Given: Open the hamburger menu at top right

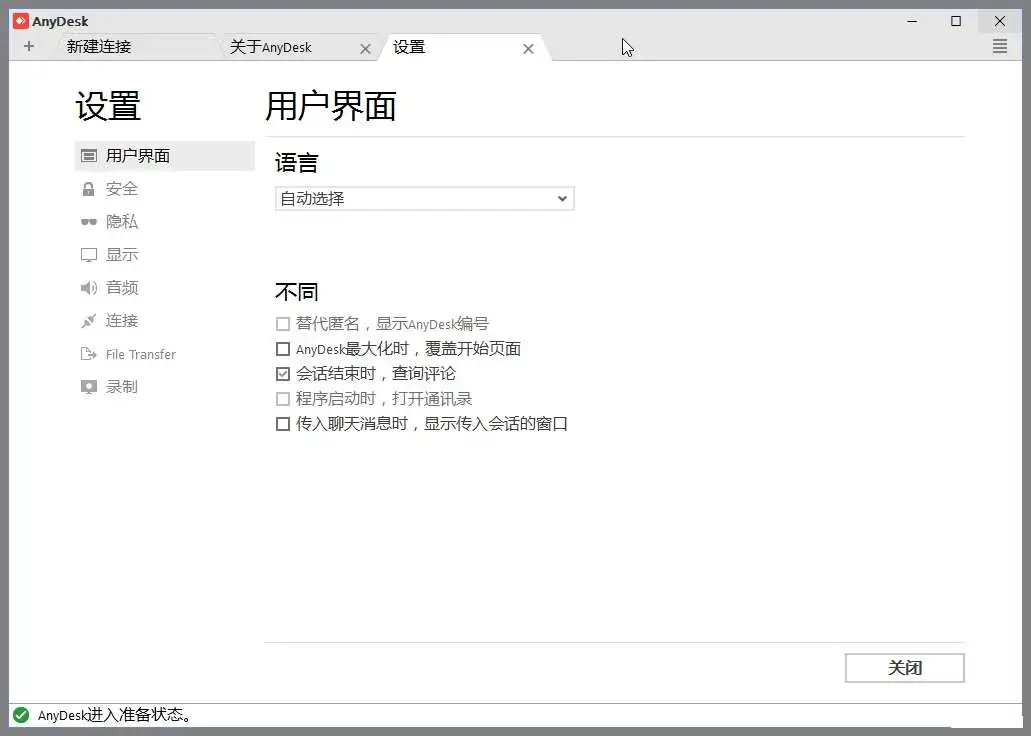Looking at the screenshot, I should tap(999, 46).
